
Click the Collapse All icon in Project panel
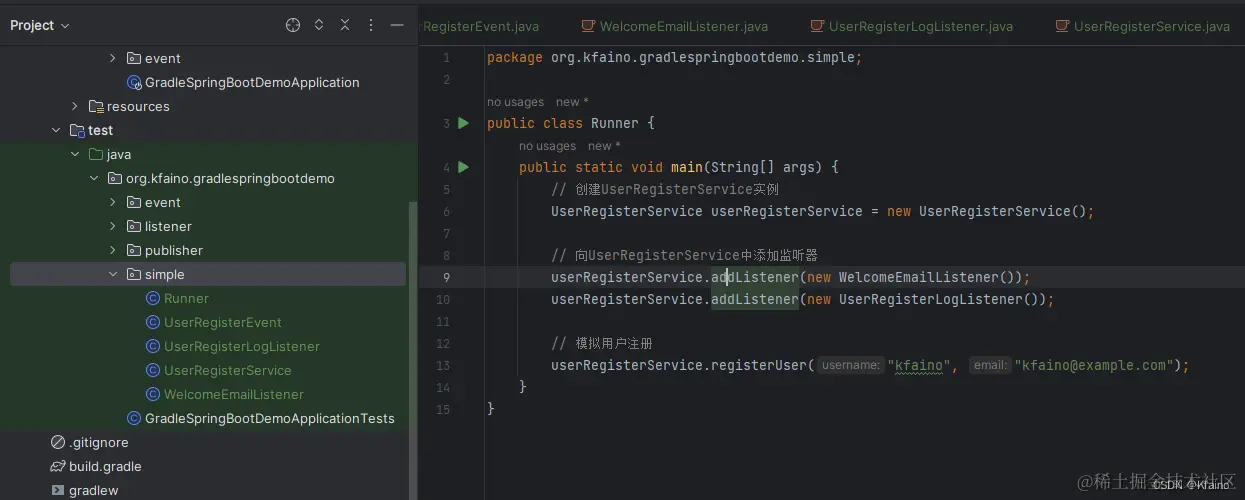coord(345,25)
